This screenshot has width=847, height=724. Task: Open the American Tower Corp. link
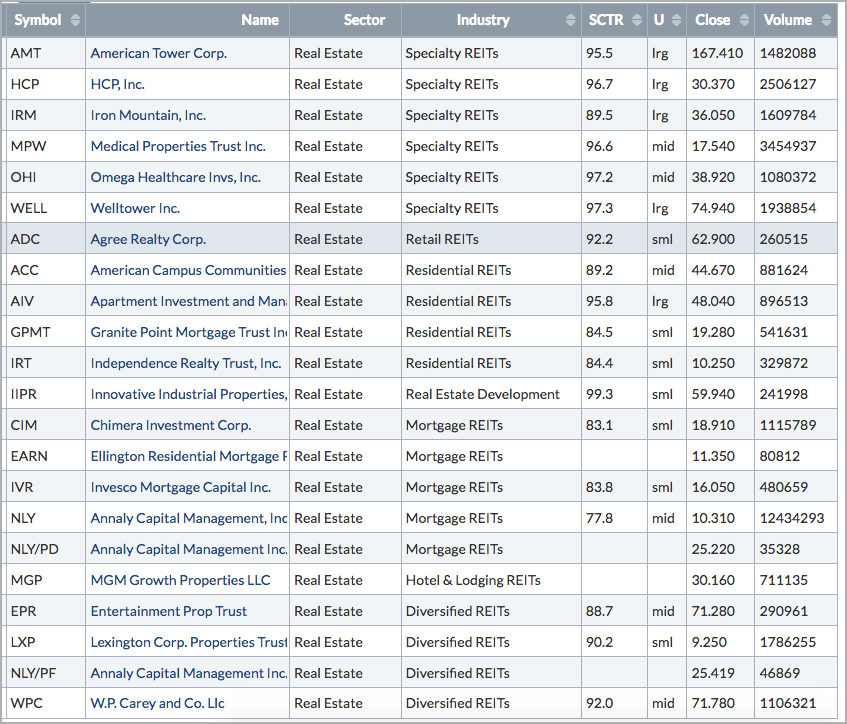pos(158,53)
